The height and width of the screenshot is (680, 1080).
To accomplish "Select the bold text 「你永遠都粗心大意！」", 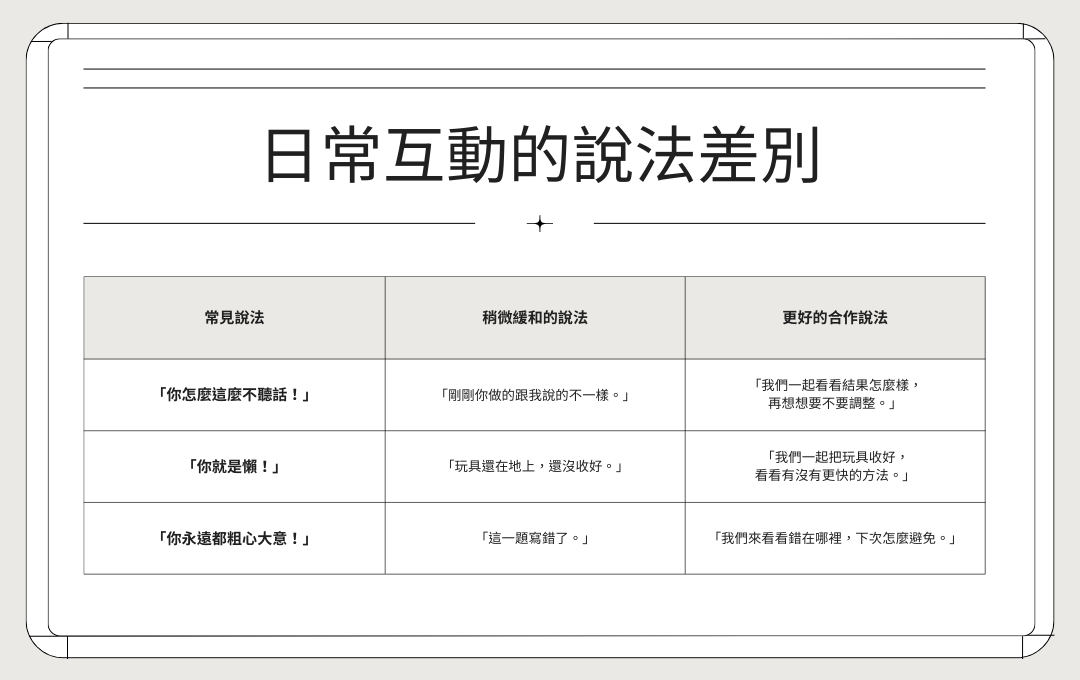I will pyautogui.click(x=234, y=539).
